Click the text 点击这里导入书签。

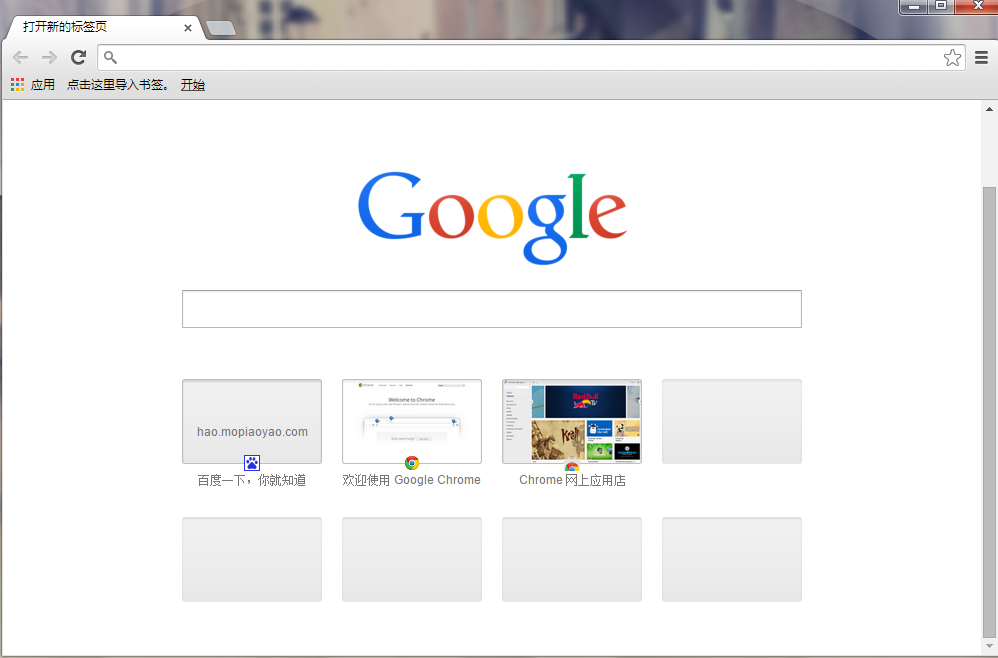119,85
